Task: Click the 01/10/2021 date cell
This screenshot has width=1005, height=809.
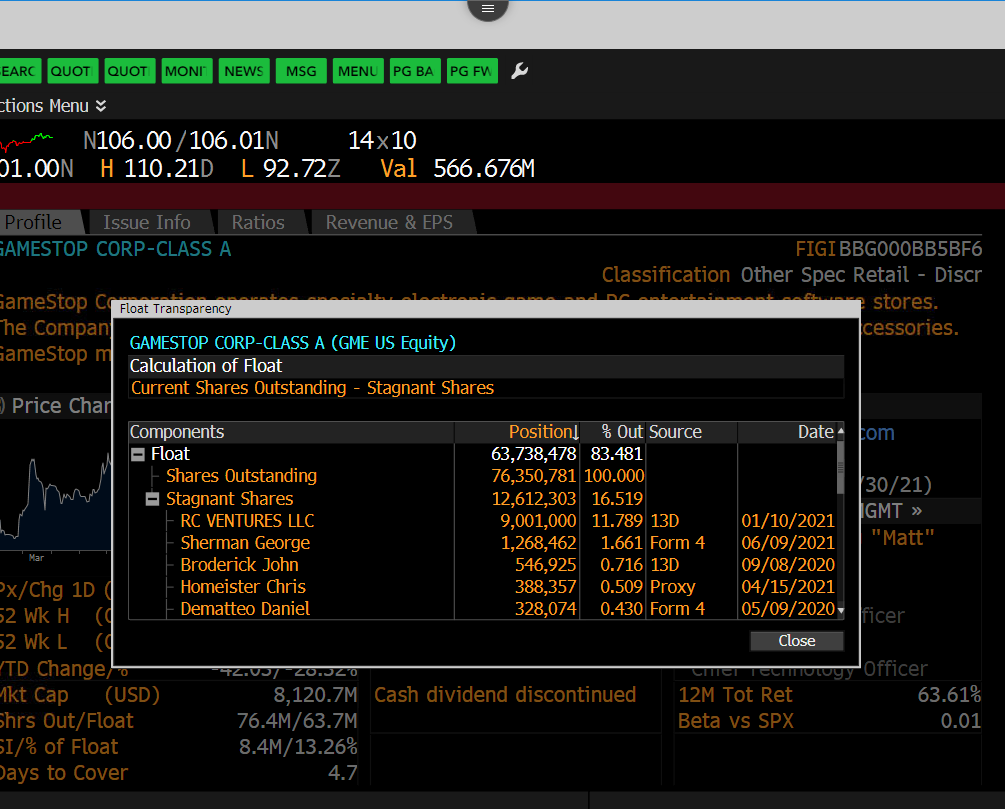Action: pos(788,521)
